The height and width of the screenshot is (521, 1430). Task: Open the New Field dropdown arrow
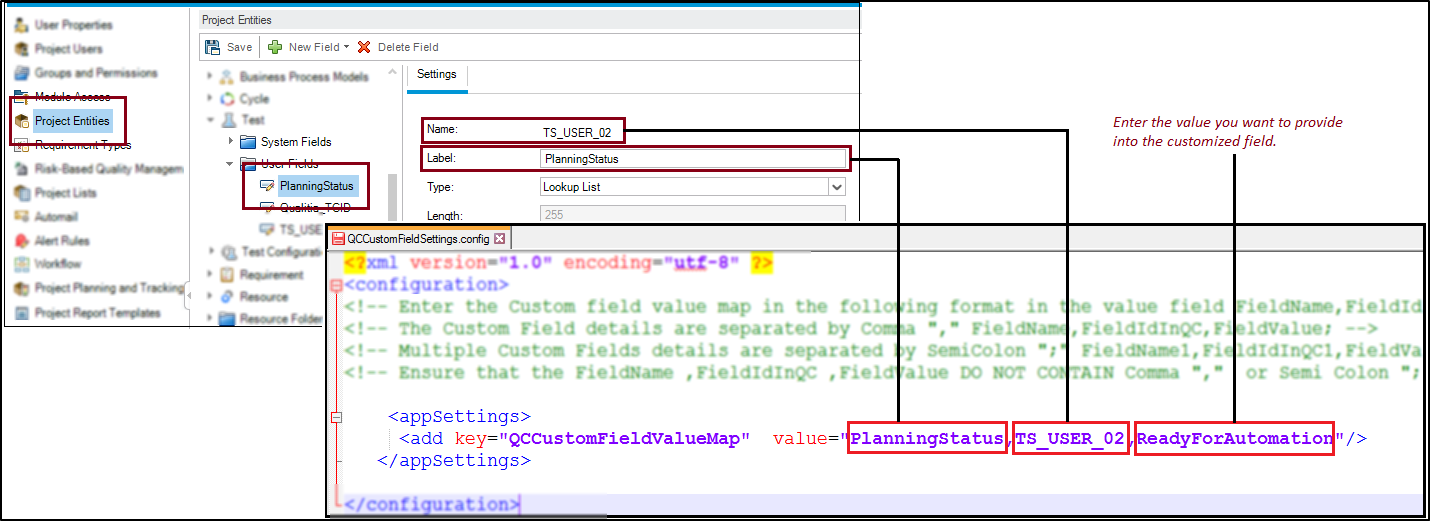tap(346, 47)
